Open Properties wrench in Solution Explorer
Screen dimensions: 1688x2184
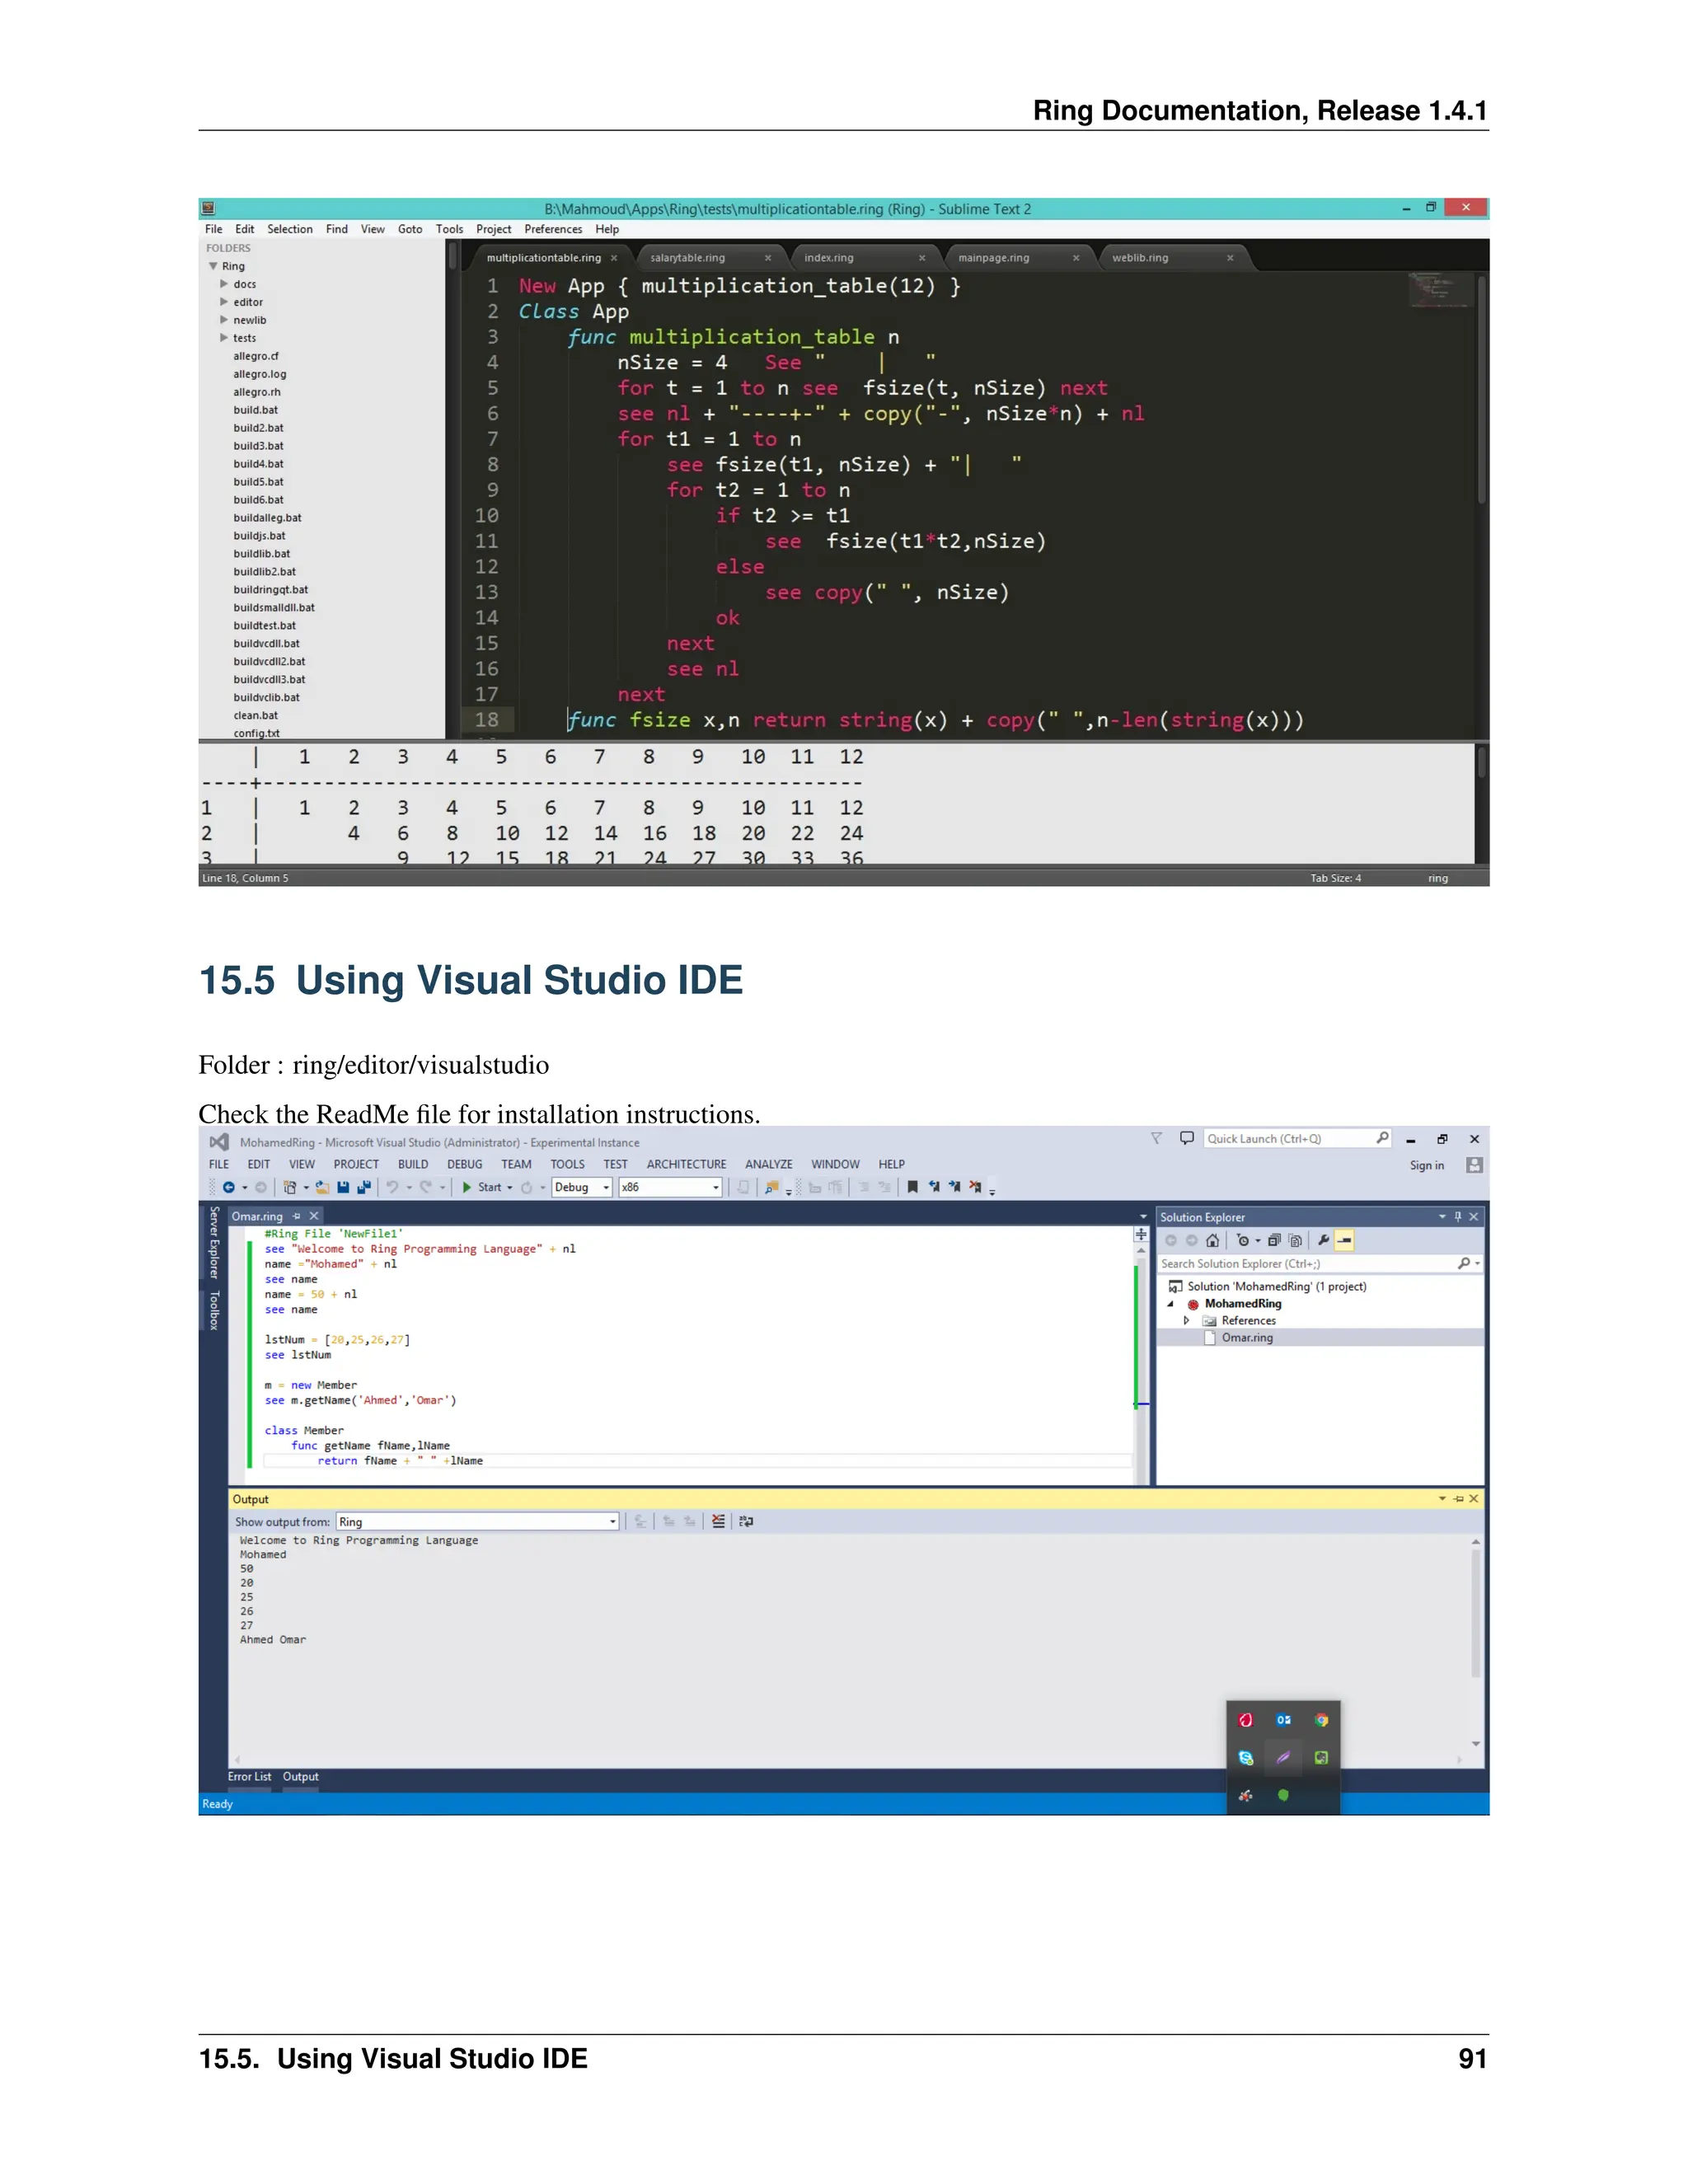pos(1323,1240)
